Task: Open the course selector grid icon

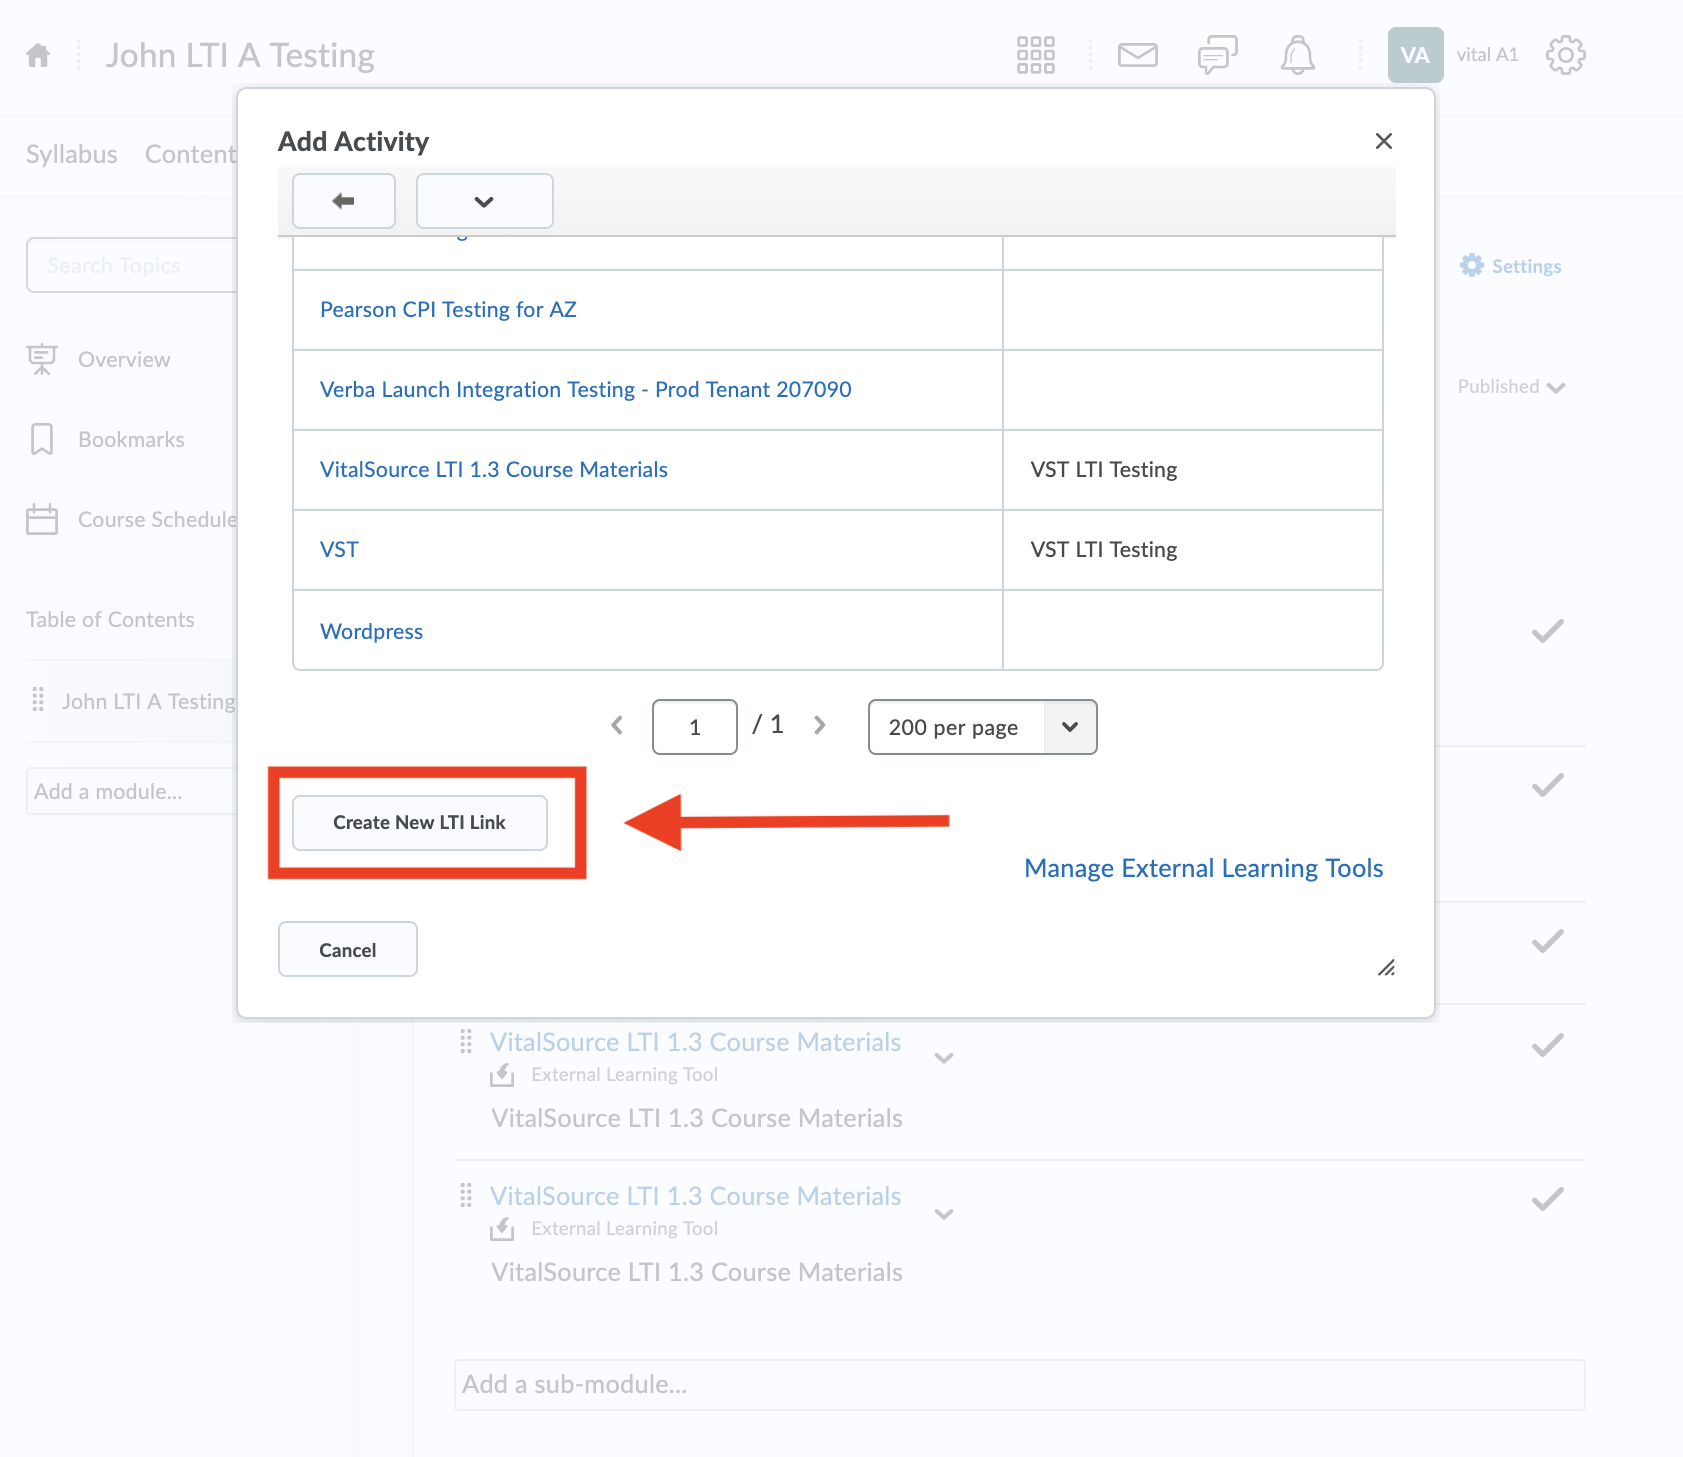Action: coord(1035,55)
